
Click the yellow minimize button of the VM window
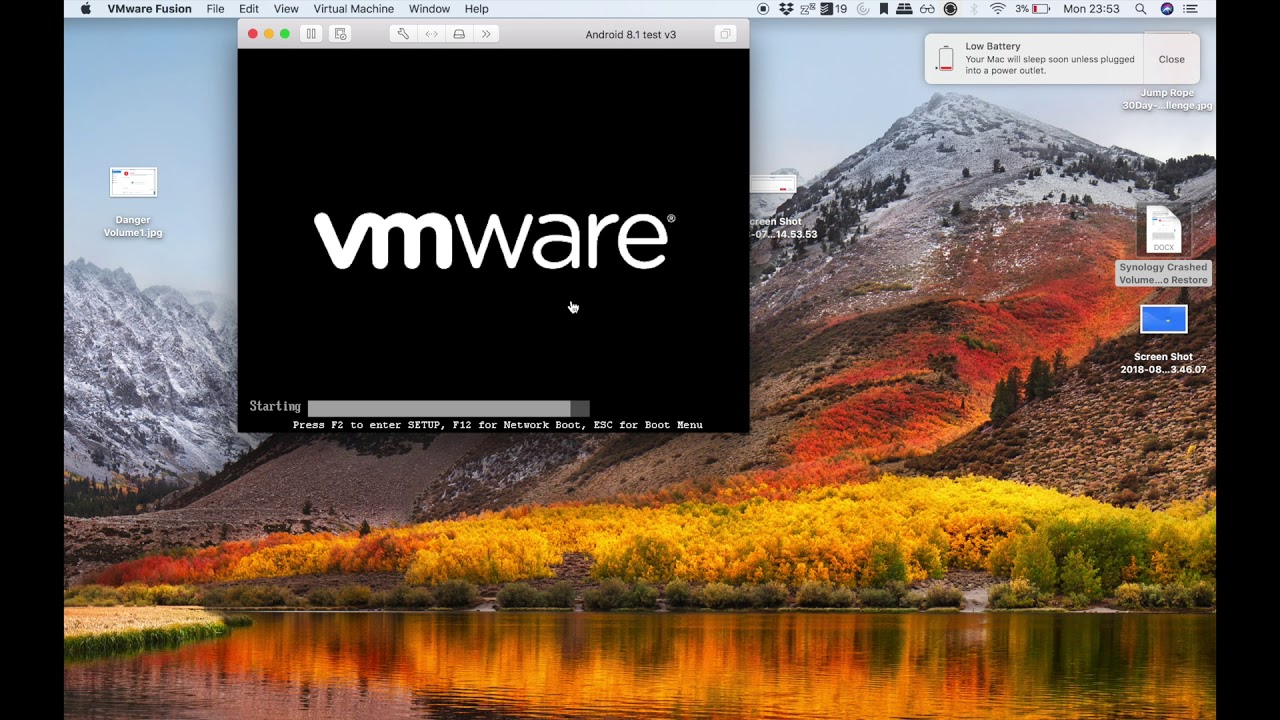coord(268,34)
